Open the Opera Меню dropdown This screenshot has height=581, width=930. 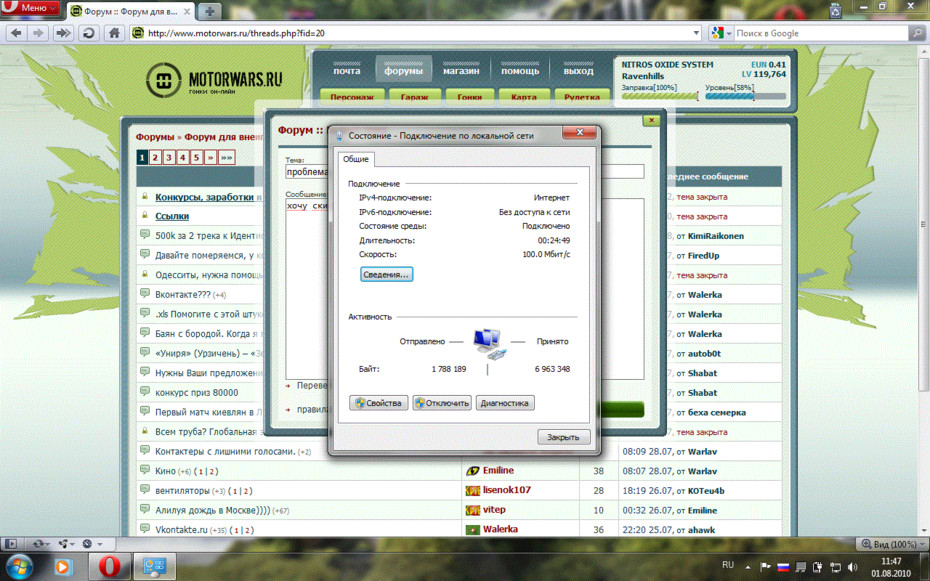click(x=31, y=8)
